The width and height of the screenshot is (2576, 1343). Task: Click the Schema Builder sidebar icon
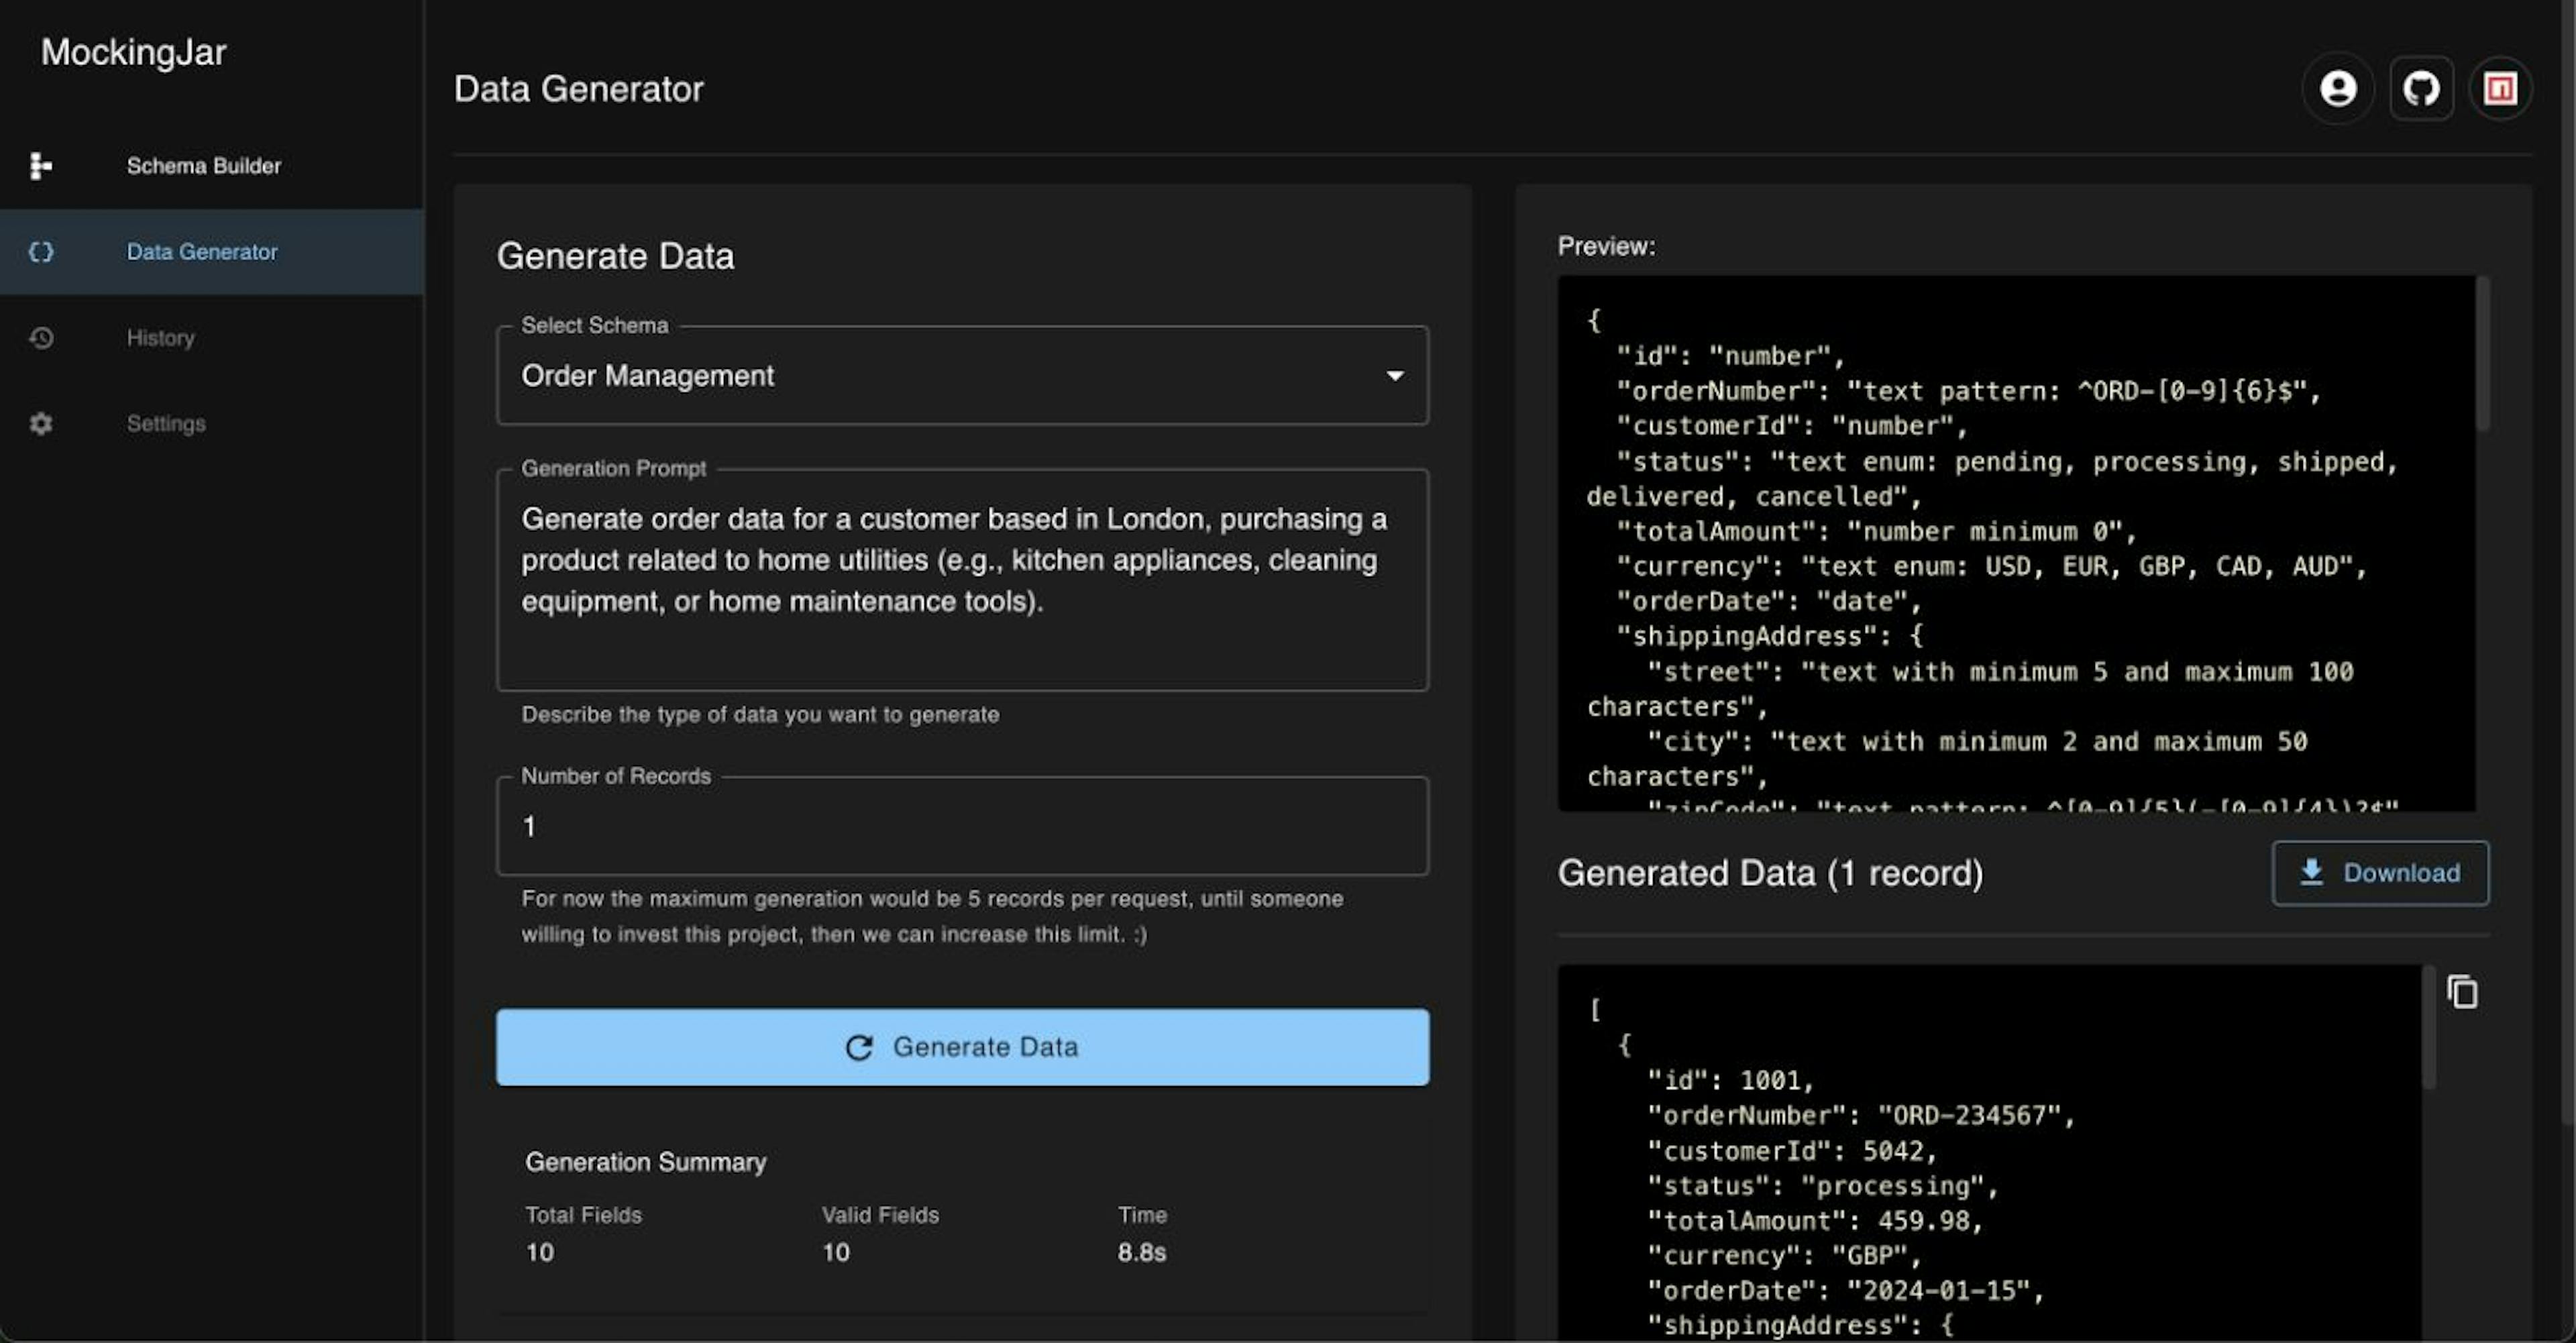click(x=40, y=166)
